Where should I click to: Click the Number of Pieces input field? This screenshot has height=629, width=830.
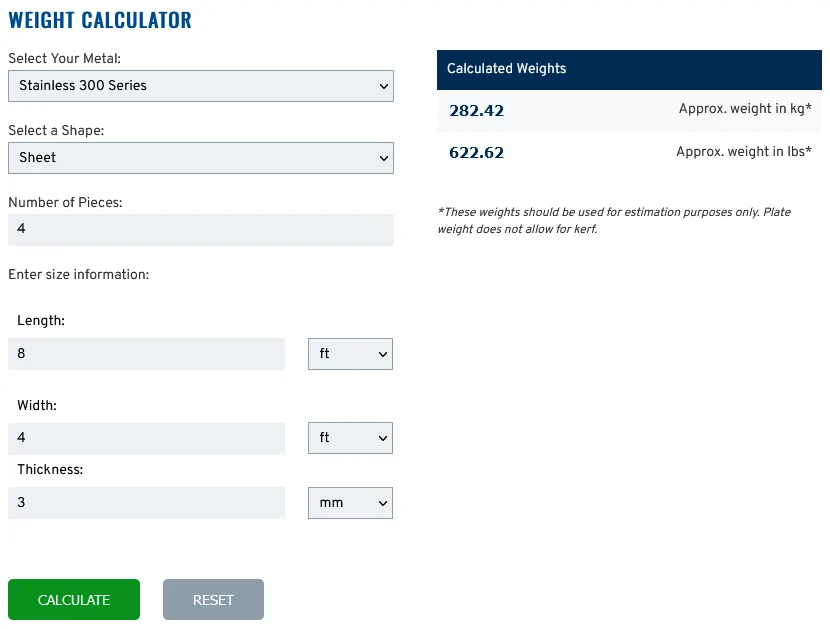coord(201,230)
